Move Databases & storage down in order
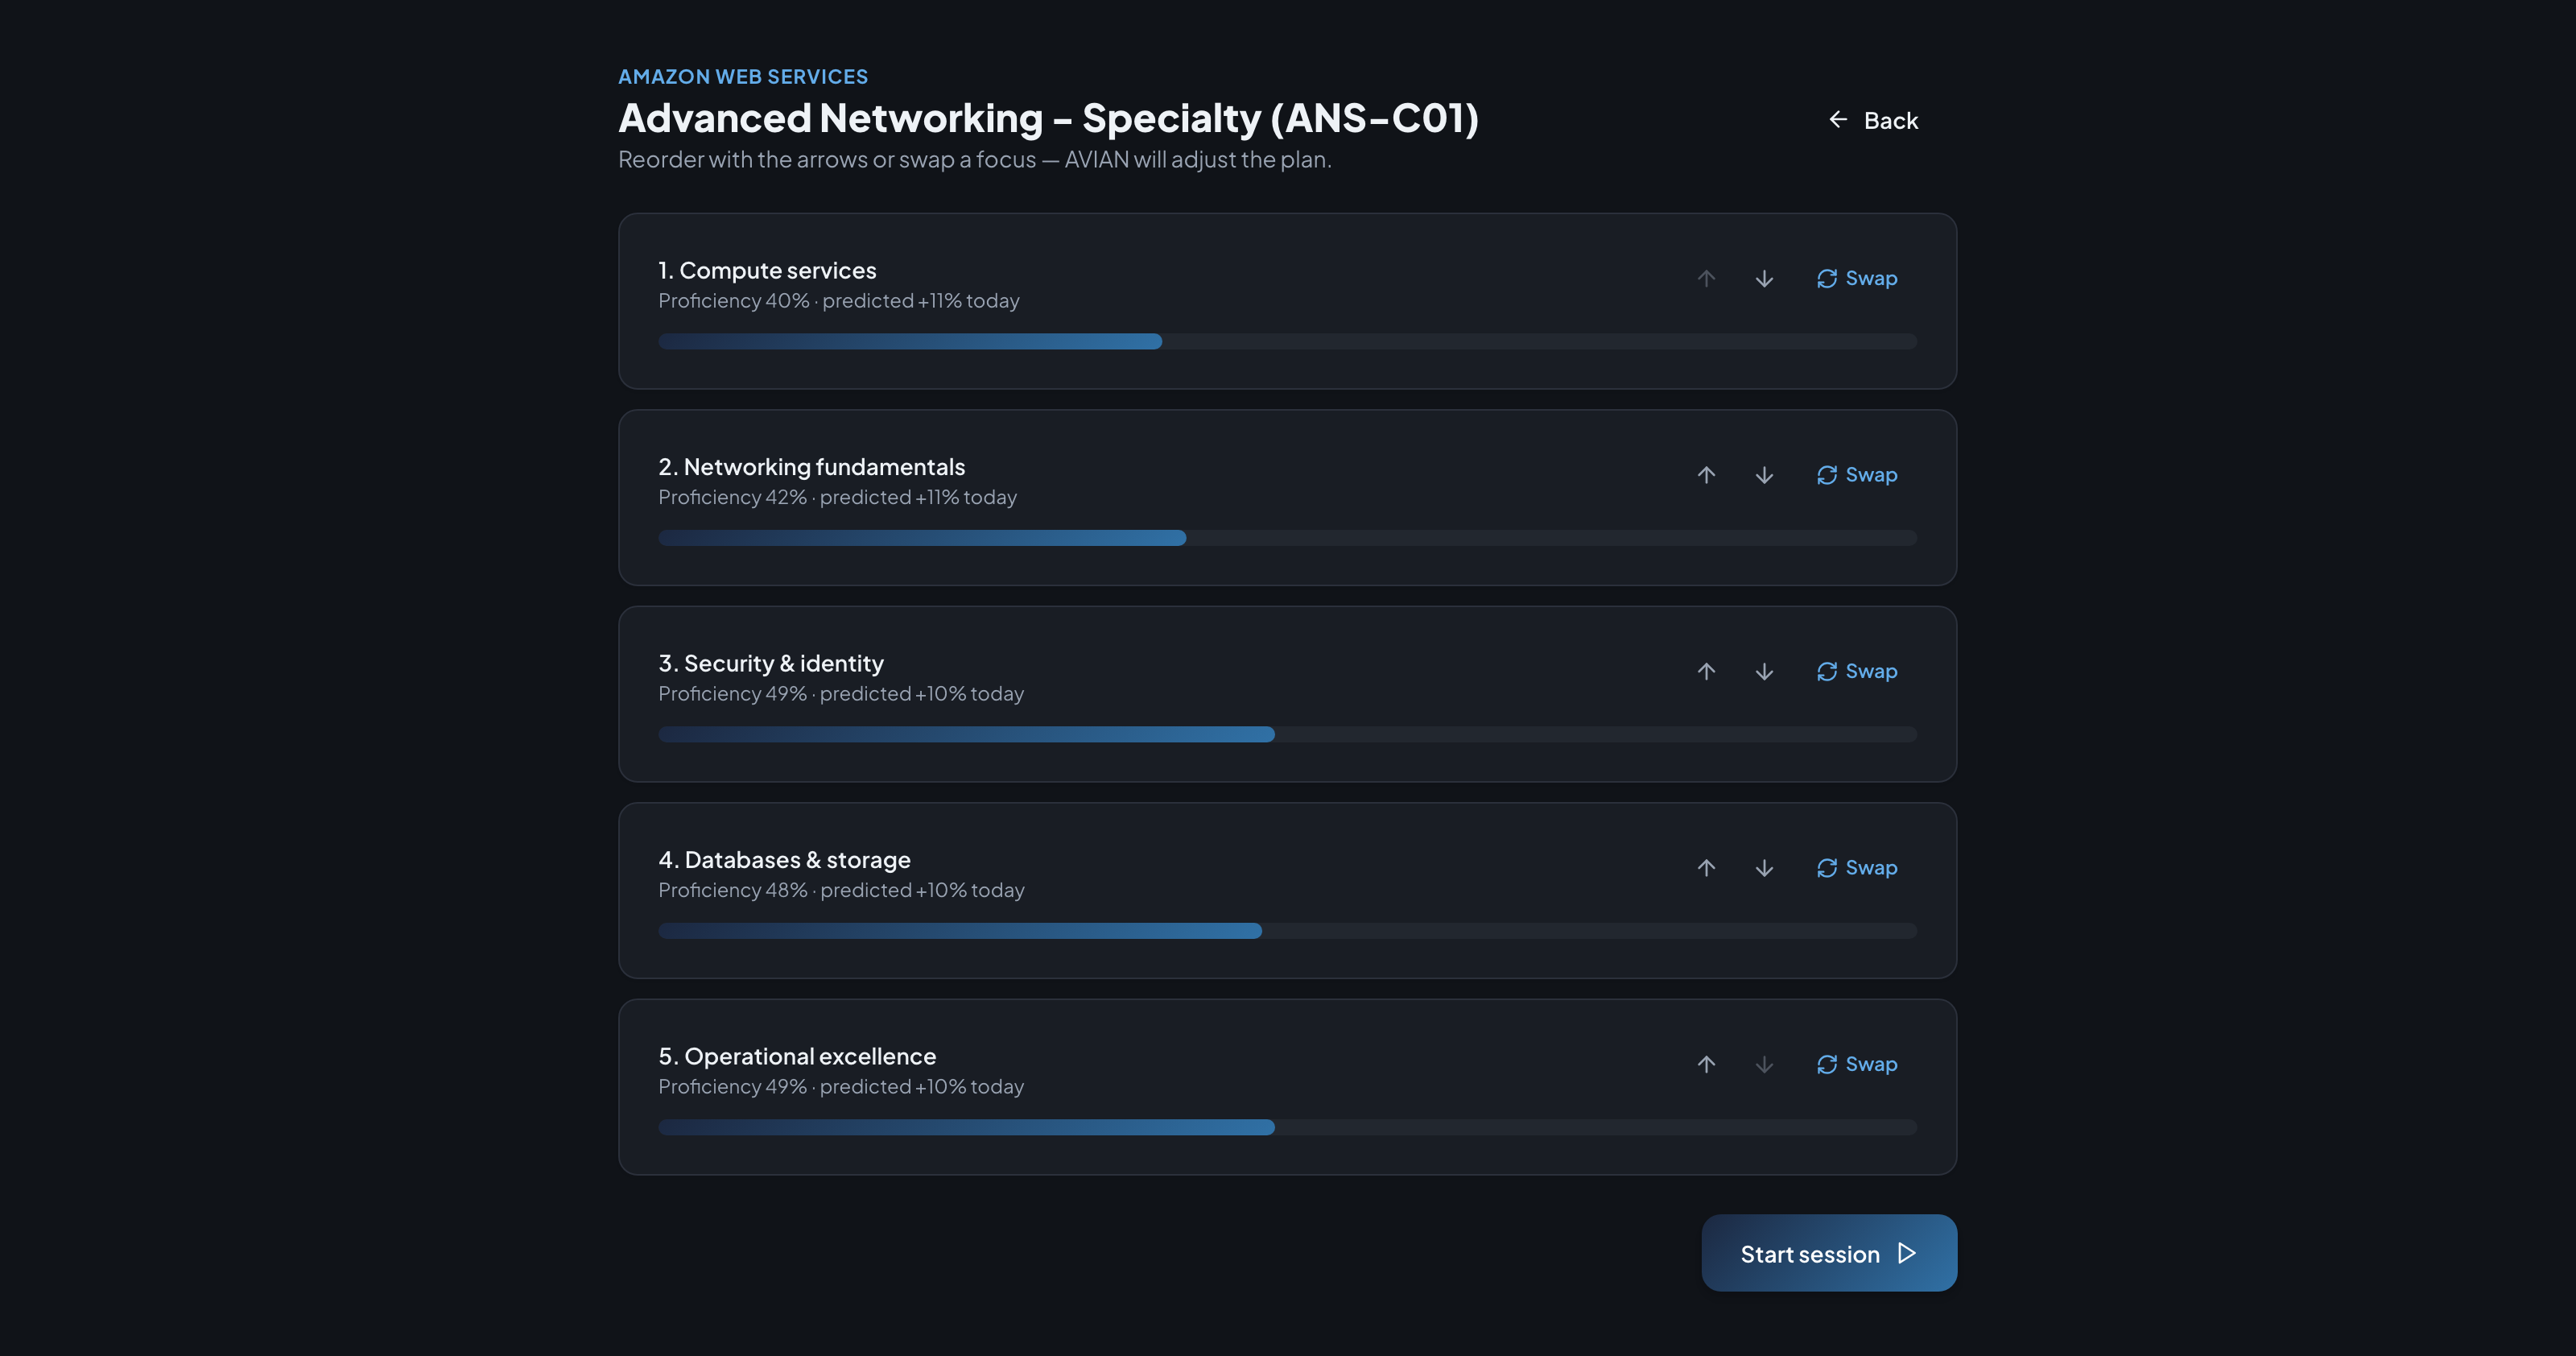This screenshot has height=1356, width=2576. (1764, 868)
